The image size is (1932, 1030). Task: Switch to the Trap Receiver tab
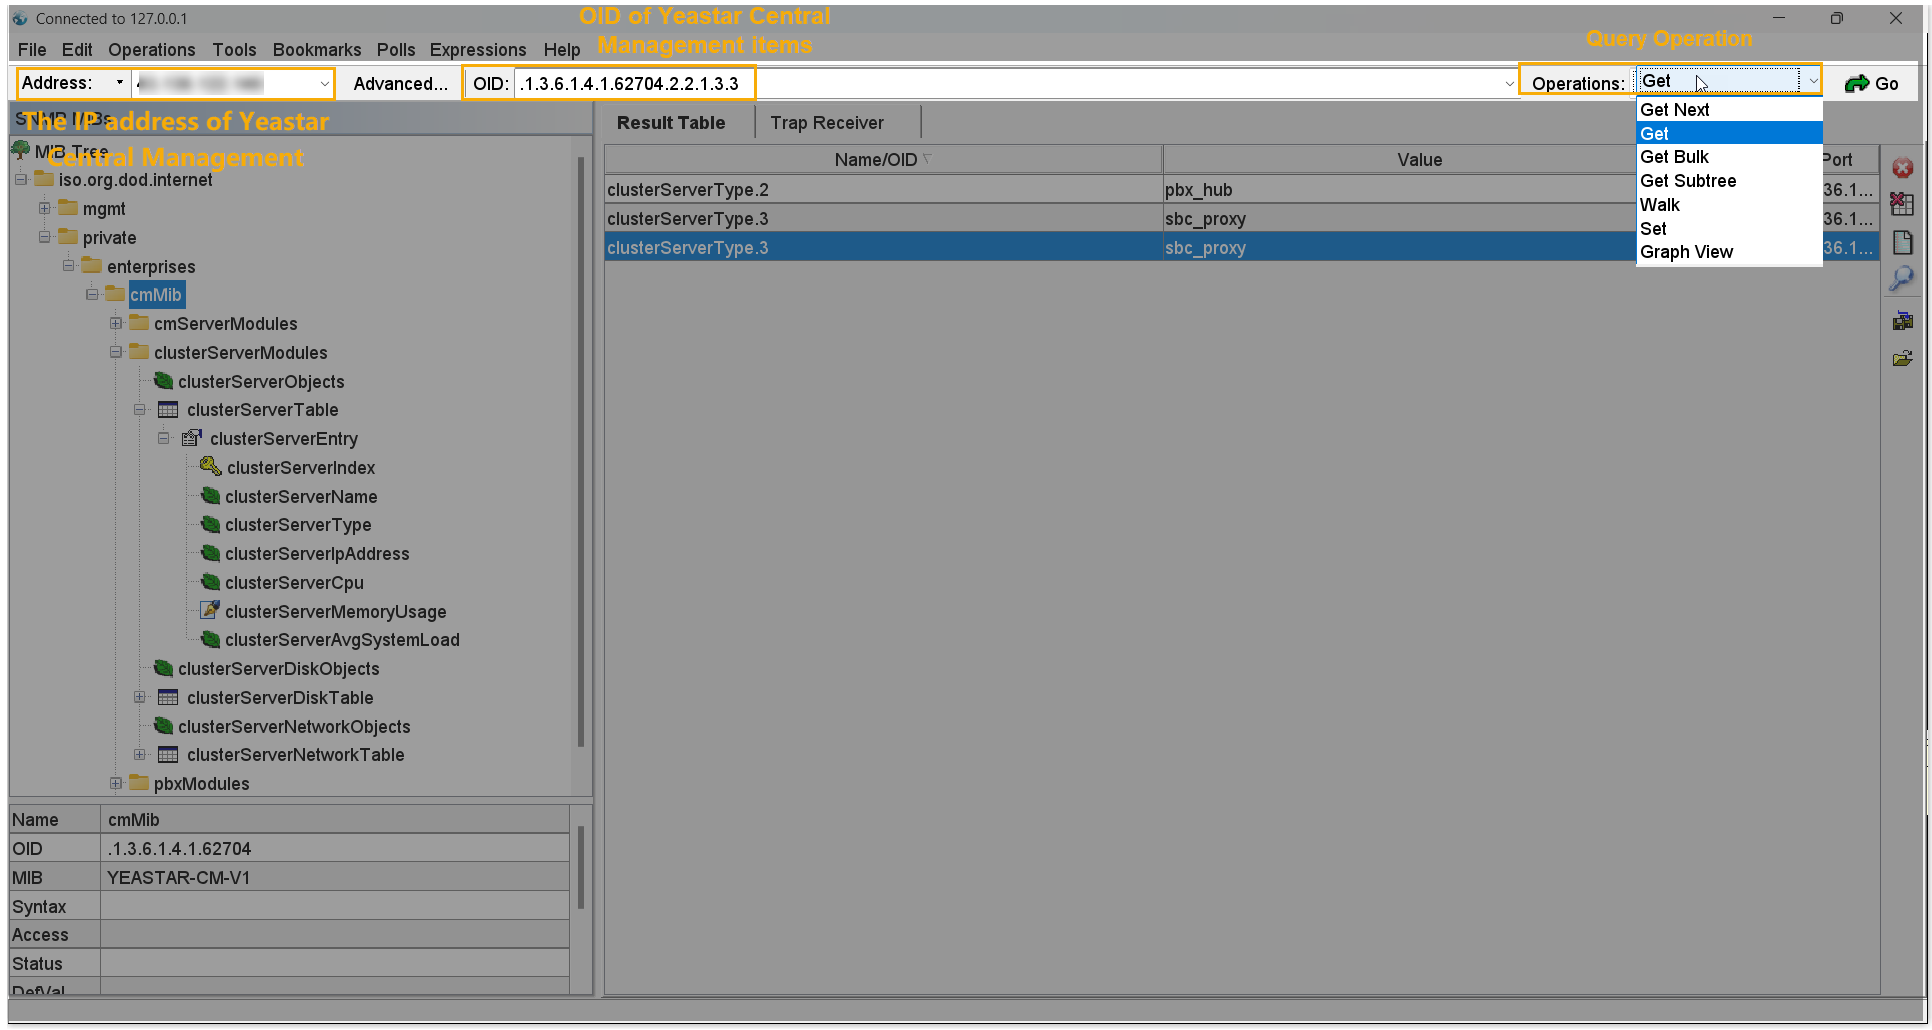coord(826,123)
